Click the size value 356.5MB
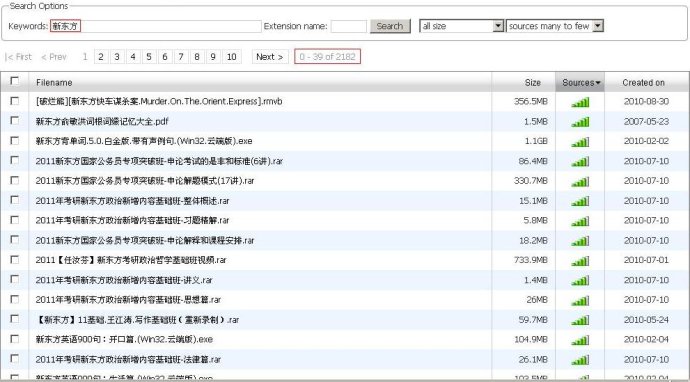This screenshot has width=690, height=382. 531,102
